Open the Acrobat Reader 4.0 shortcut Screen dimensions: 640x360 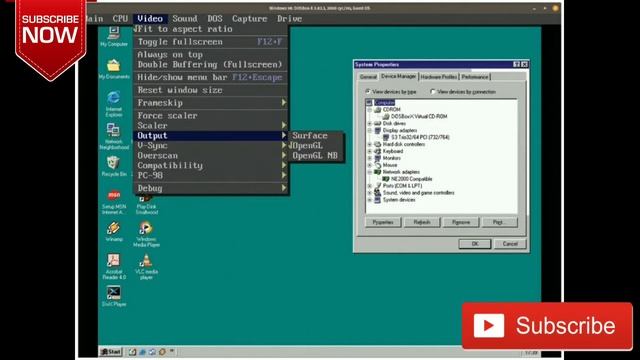[x=114, y=266]
